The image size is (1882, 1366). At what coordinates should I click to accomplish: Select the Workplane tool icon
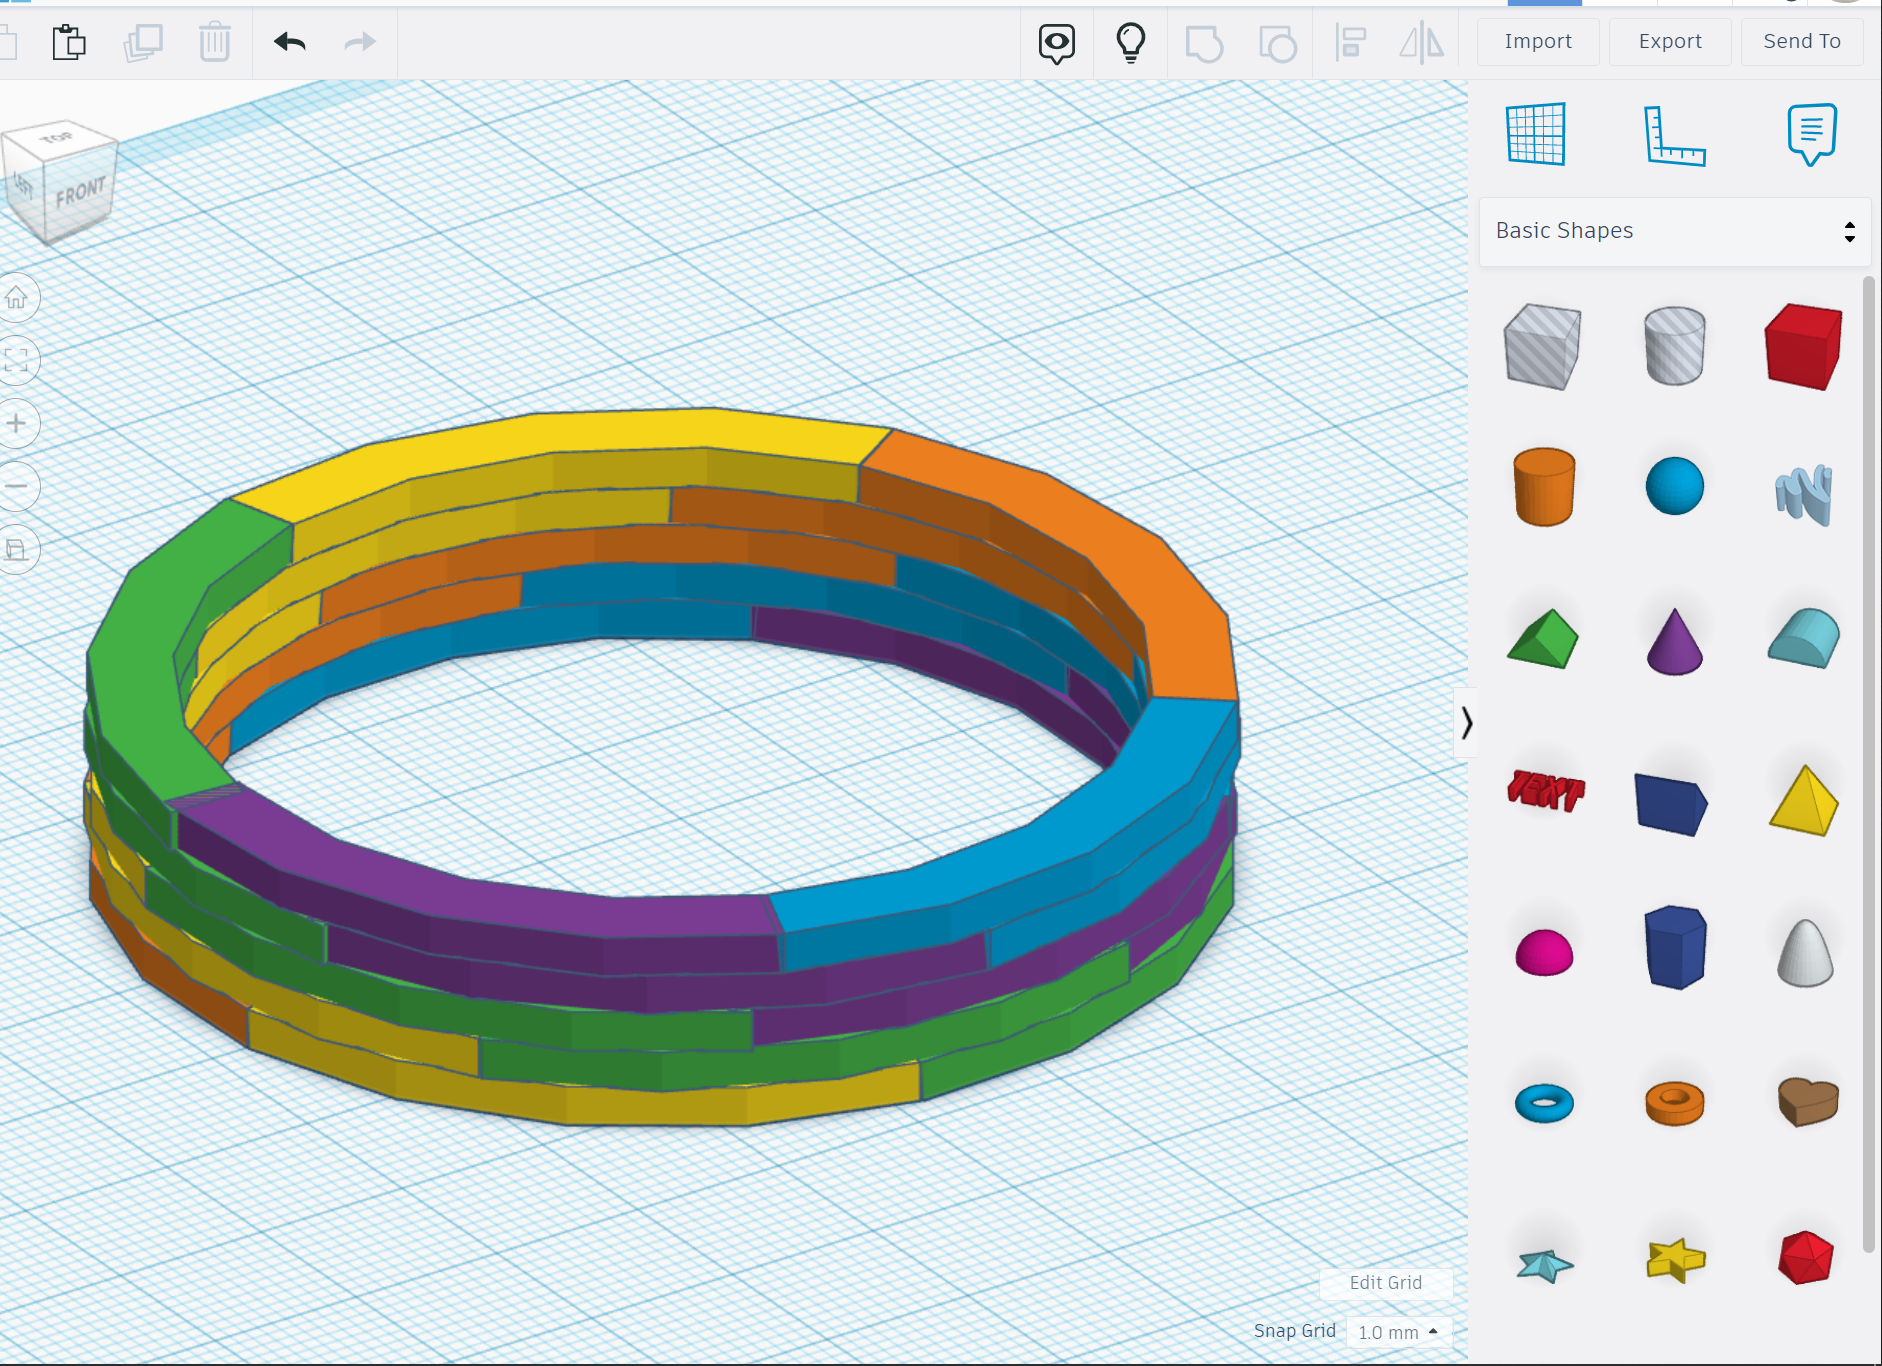point(1536,134)
